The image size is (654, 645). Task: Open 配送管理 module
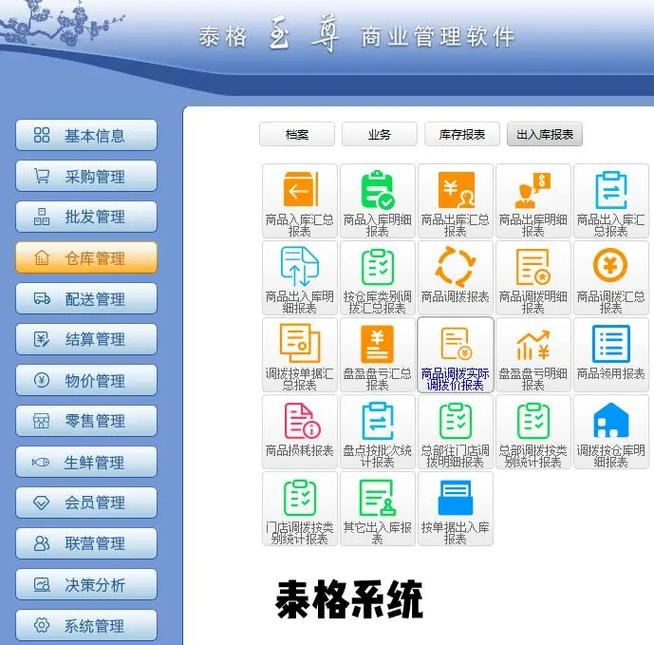click(x=86, y=299)
